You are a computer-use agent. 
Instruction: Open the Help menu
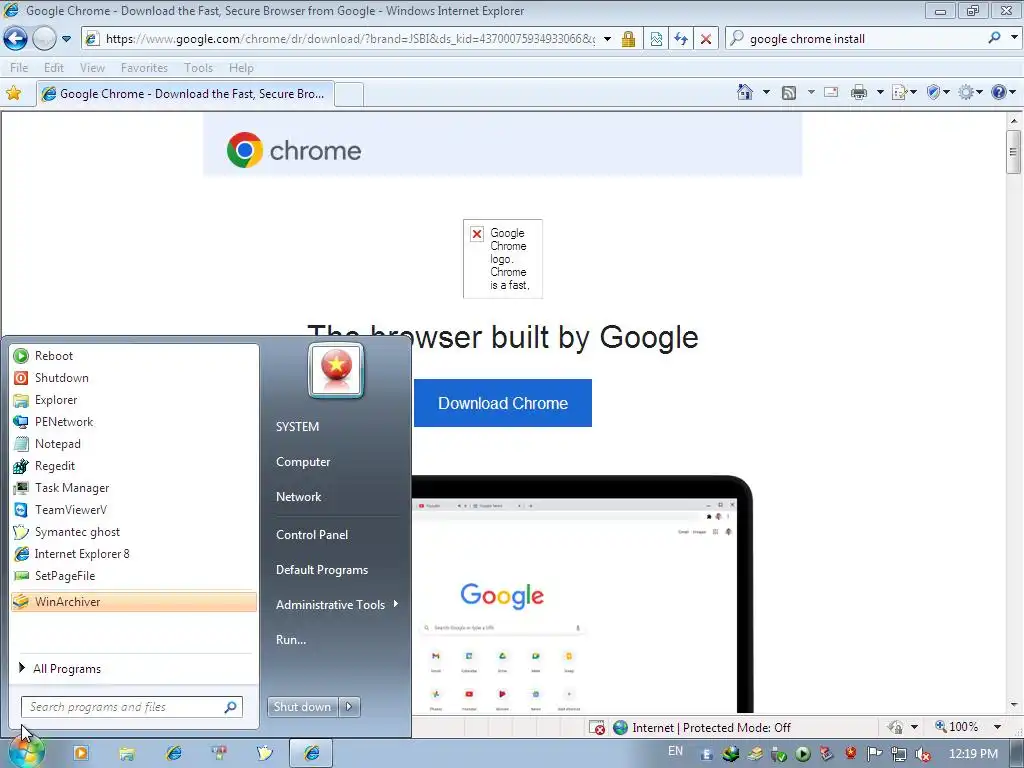coord(241,68)
